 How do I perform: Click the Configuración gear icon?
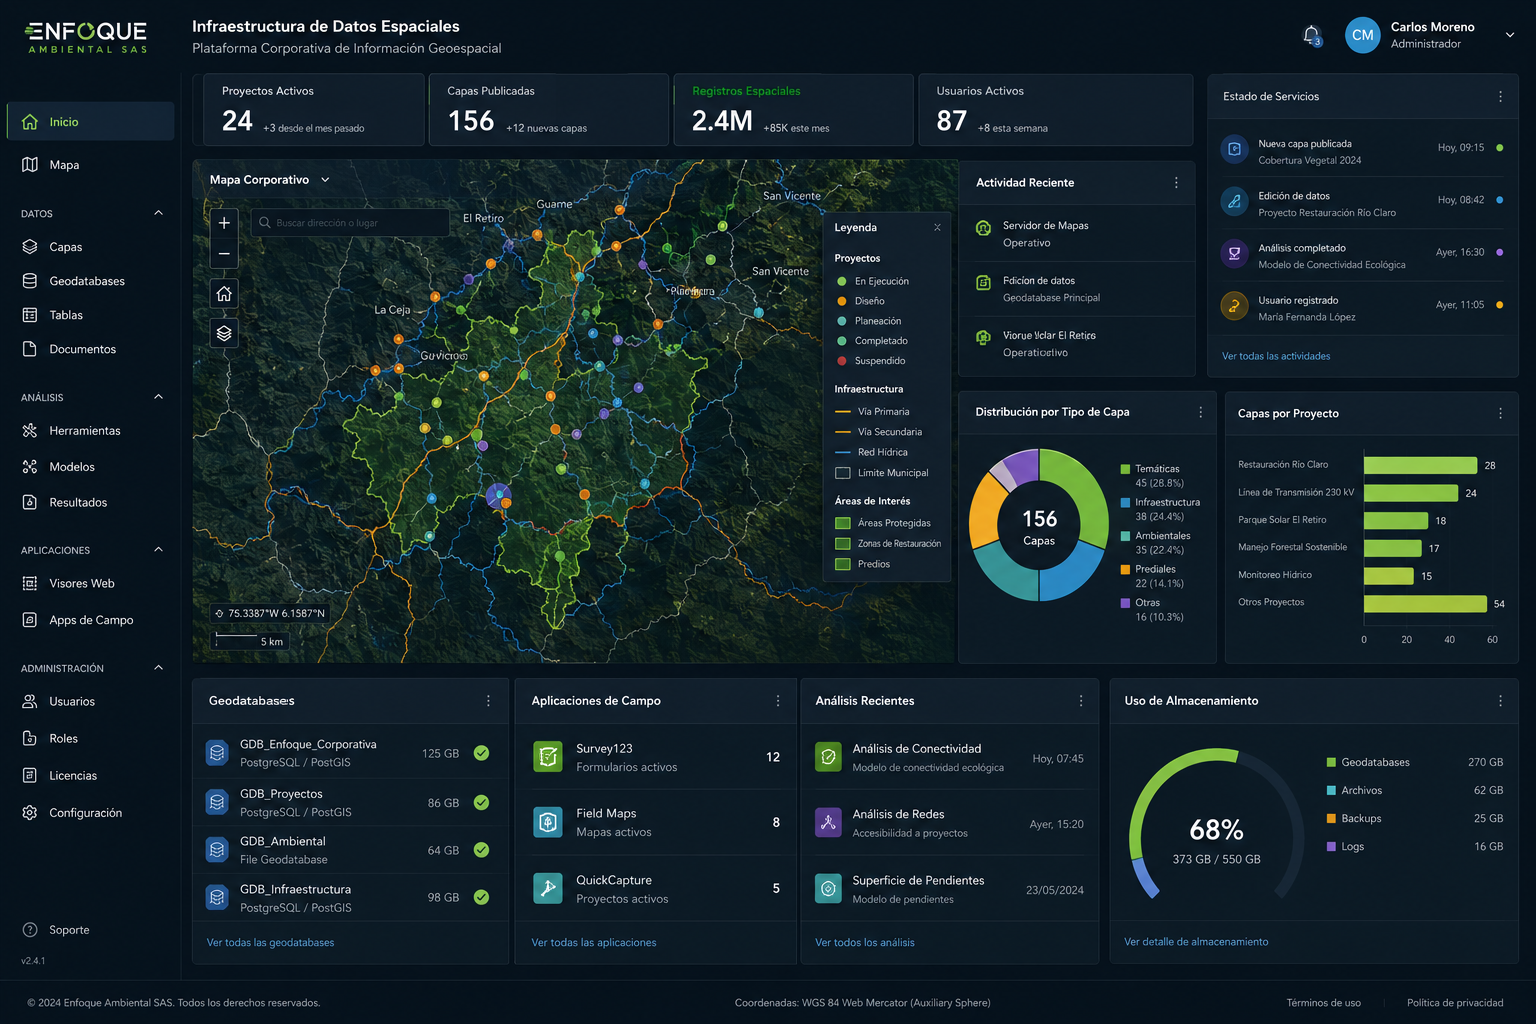pyautogui.click(x=30, y=812)
